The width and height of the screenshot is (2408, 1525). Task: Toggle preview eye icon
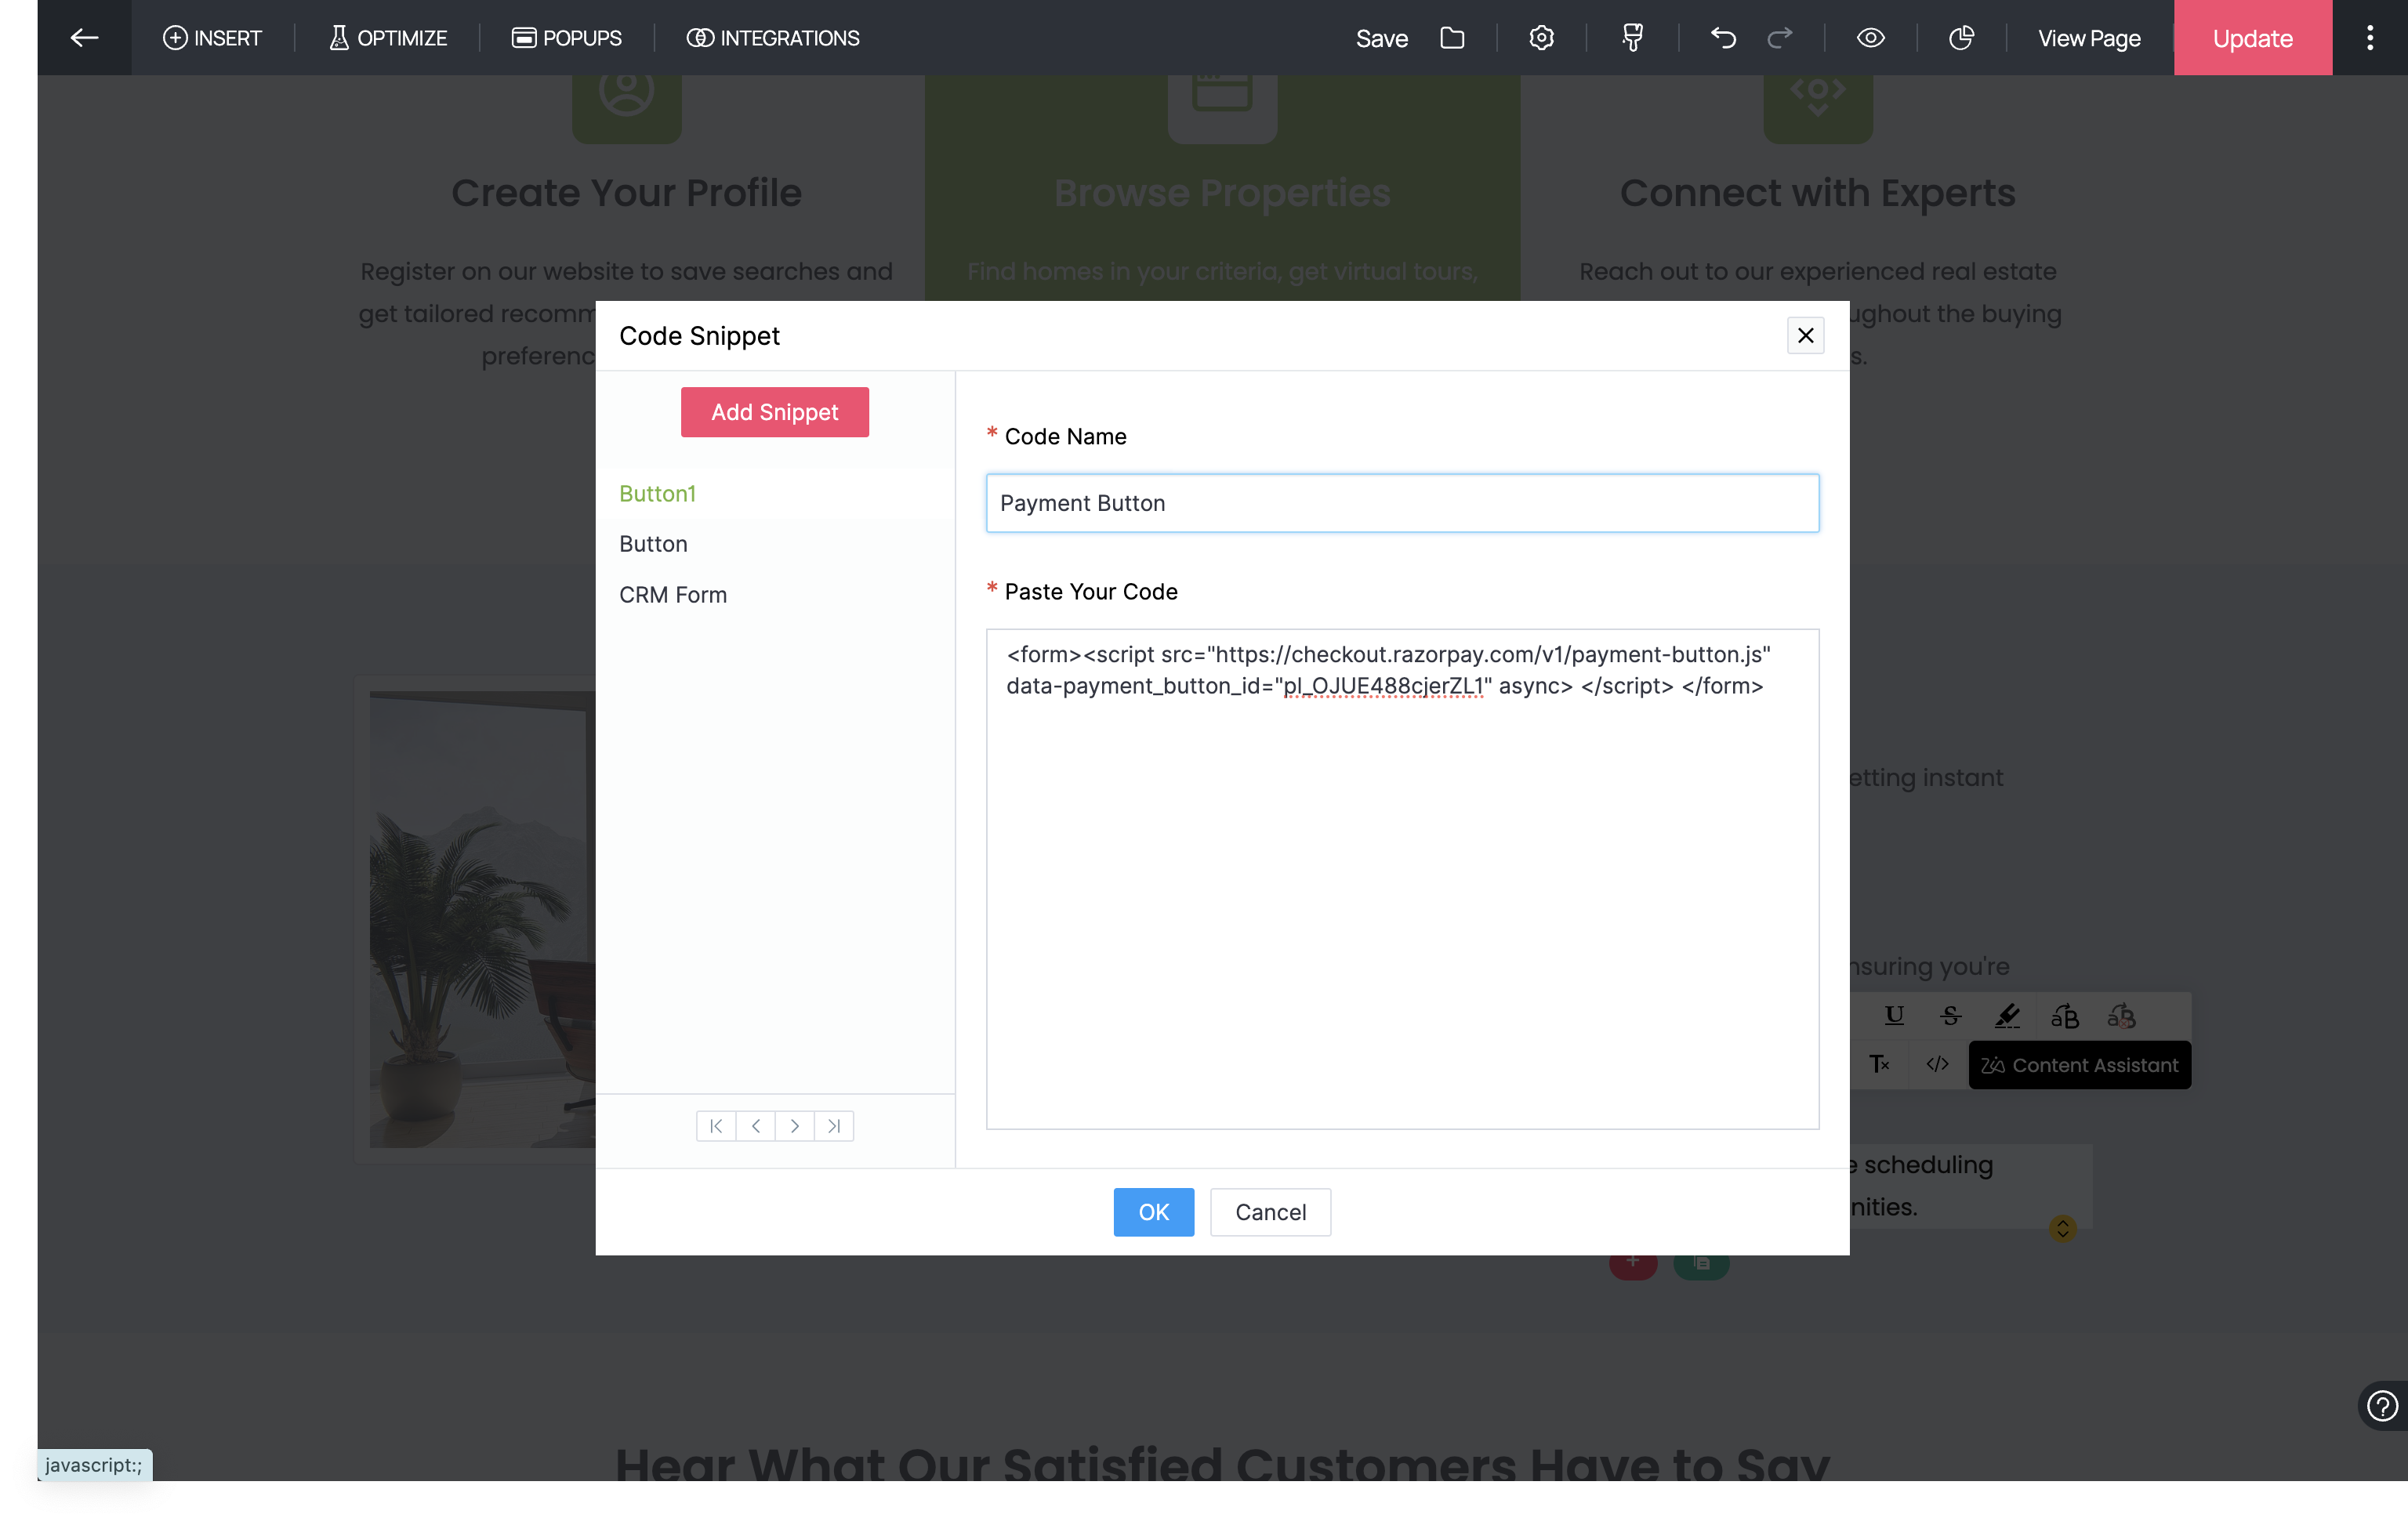point(1870,38)
